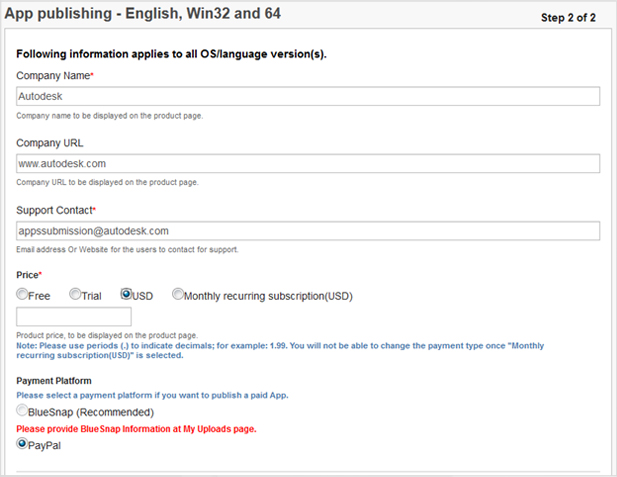The height and width of the screenshot is (477, 617).
Task: Select the USD price radio button
Action: pyautogui.click(x=127, y=295)
